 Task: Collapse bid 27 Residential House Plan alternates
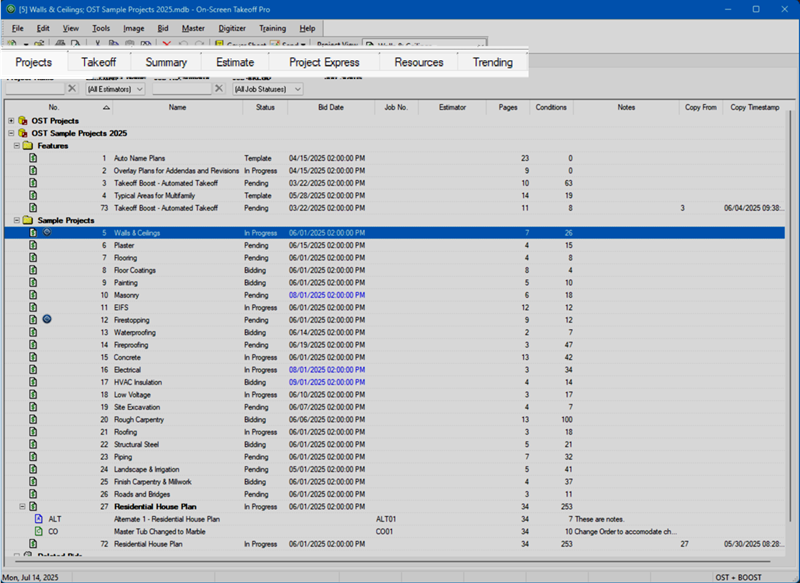(22, 506)
